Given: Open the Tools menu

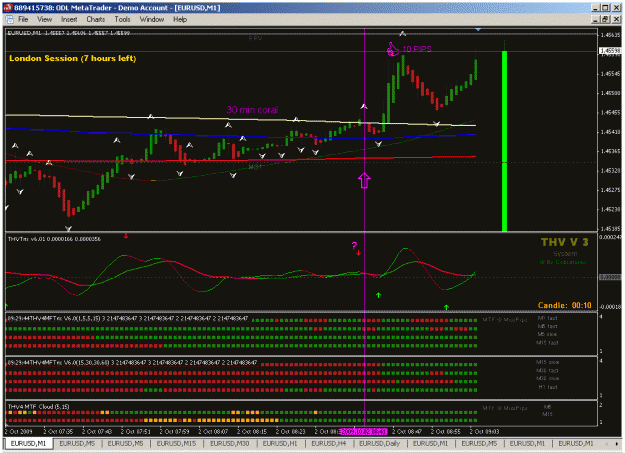Looking at the screenshot, I should (122, 19).
